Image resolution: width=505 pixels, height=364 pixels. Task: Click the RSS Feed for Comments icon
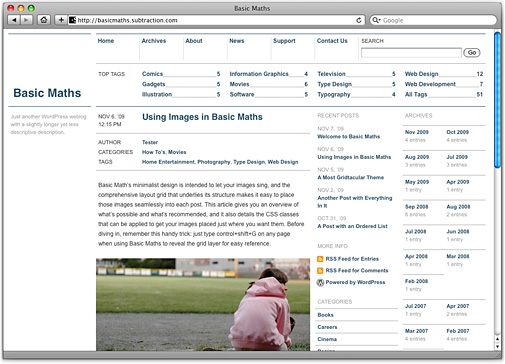pos(320,271)
